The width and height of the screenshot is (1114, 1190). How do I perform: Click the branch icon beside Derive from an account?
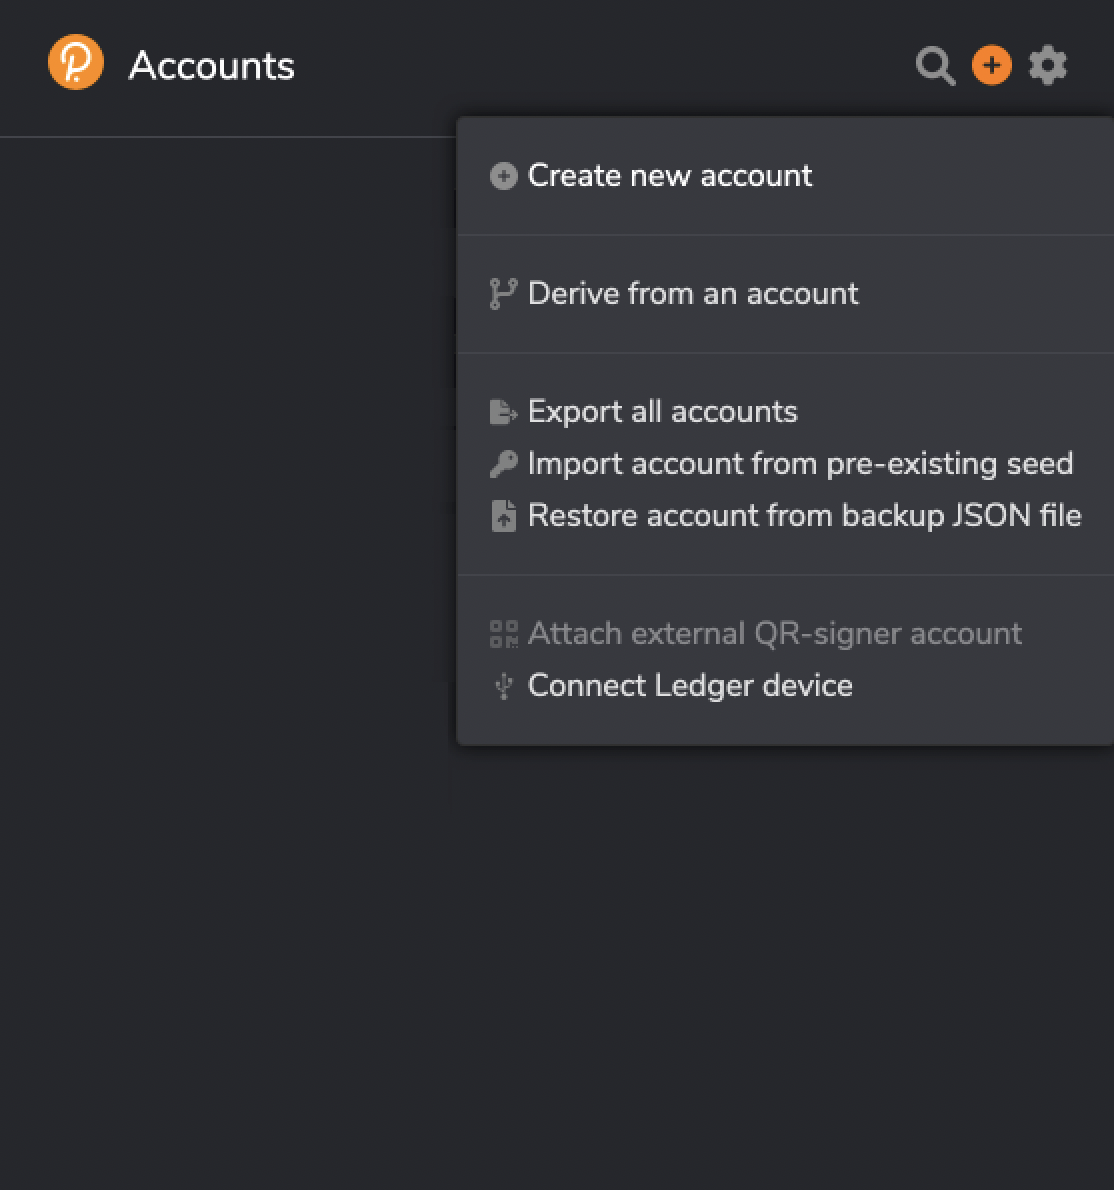pos(502,294)
